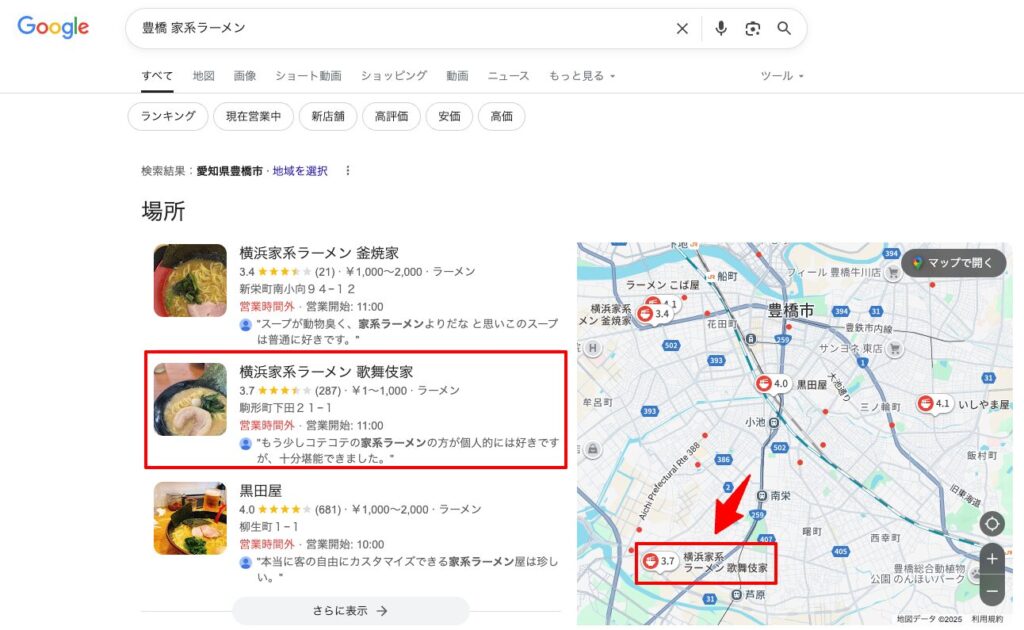Click the マップで開く button on the map
Image resolution: width=1024 pixels, height=630 pixels.
coord(953,262)
